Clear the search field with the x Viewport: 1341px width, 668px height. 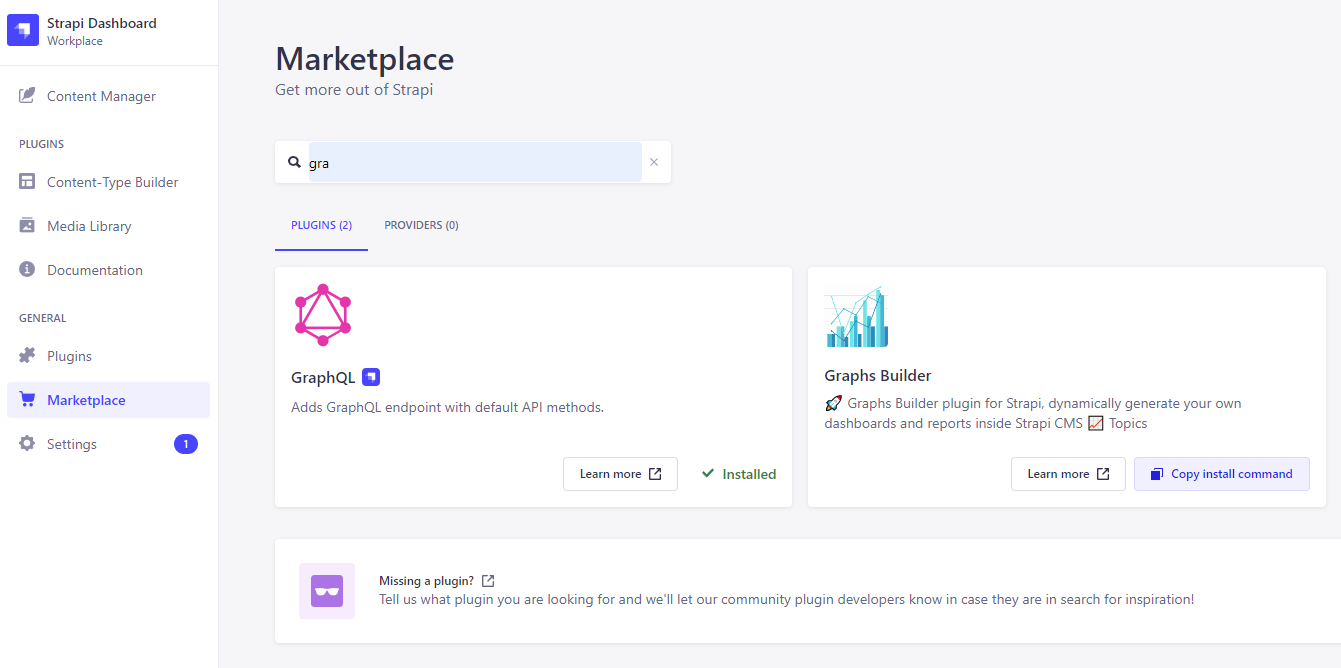click(x=654, y=162)
